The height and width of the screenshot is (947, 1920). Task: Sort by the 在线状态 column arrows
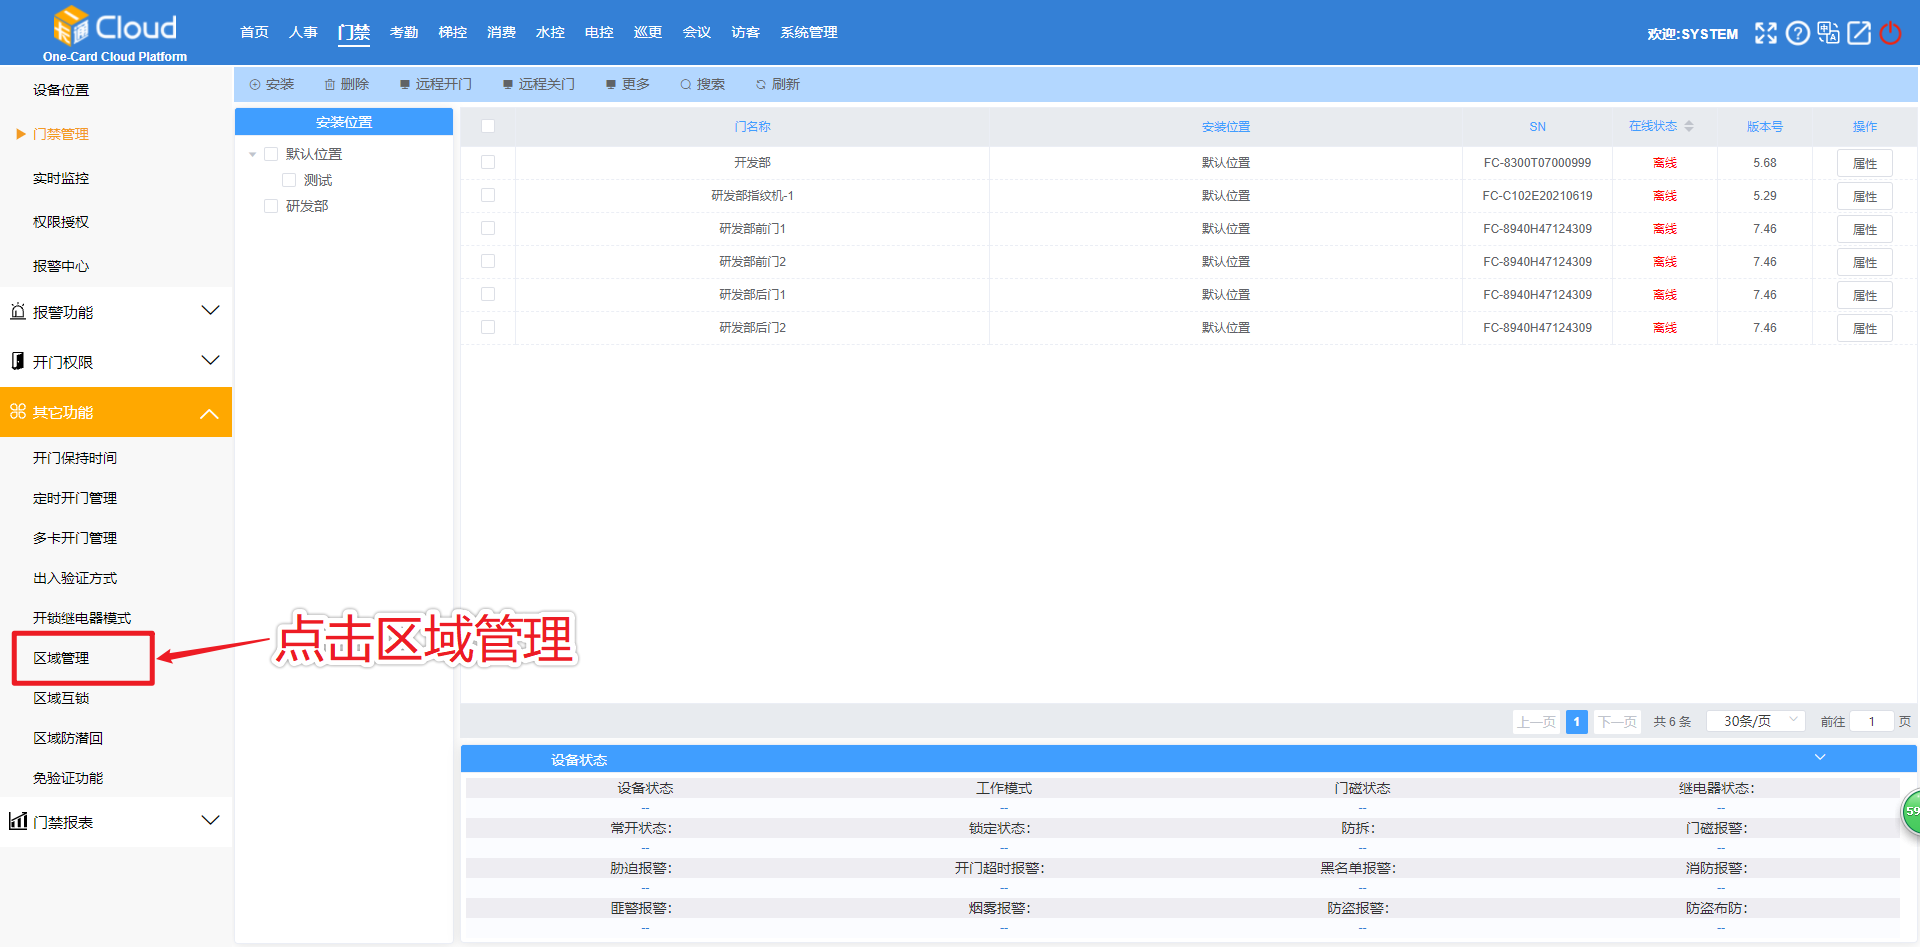tap(1689, 126)
